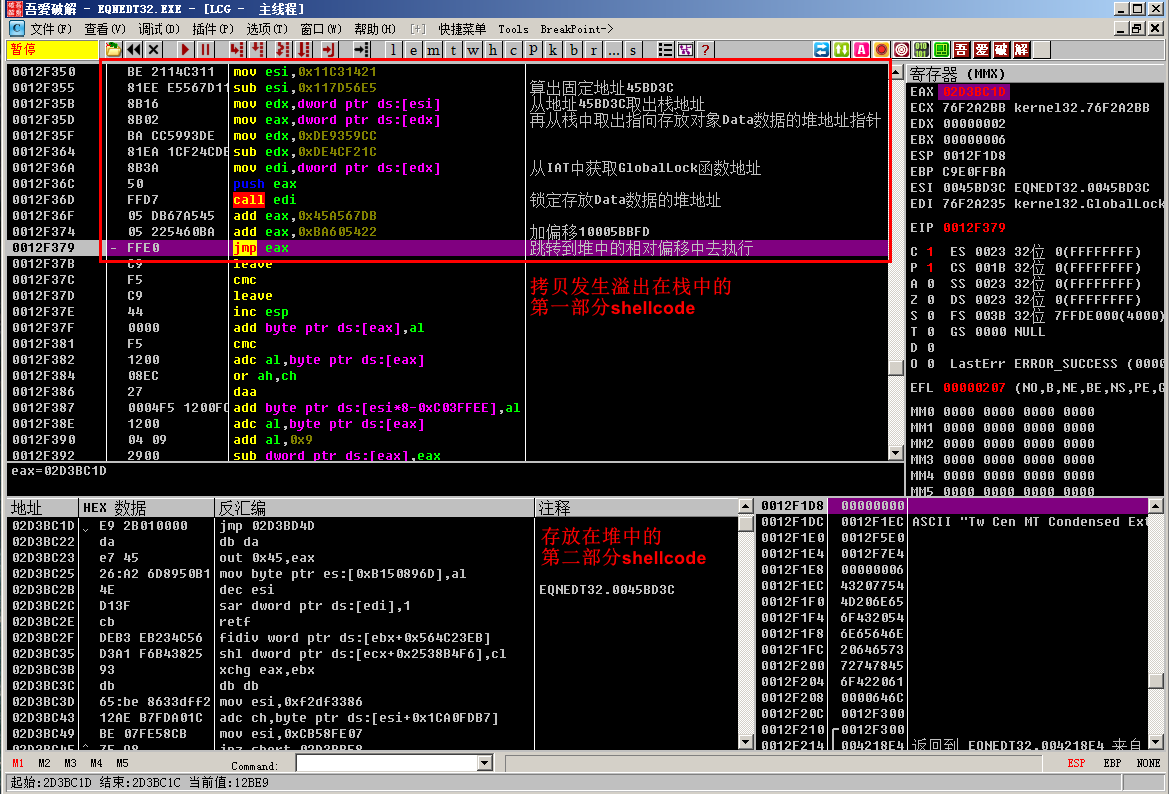Open the Tools menu
Viewport: 1169px width, 794px height.
tap(513, 29)
